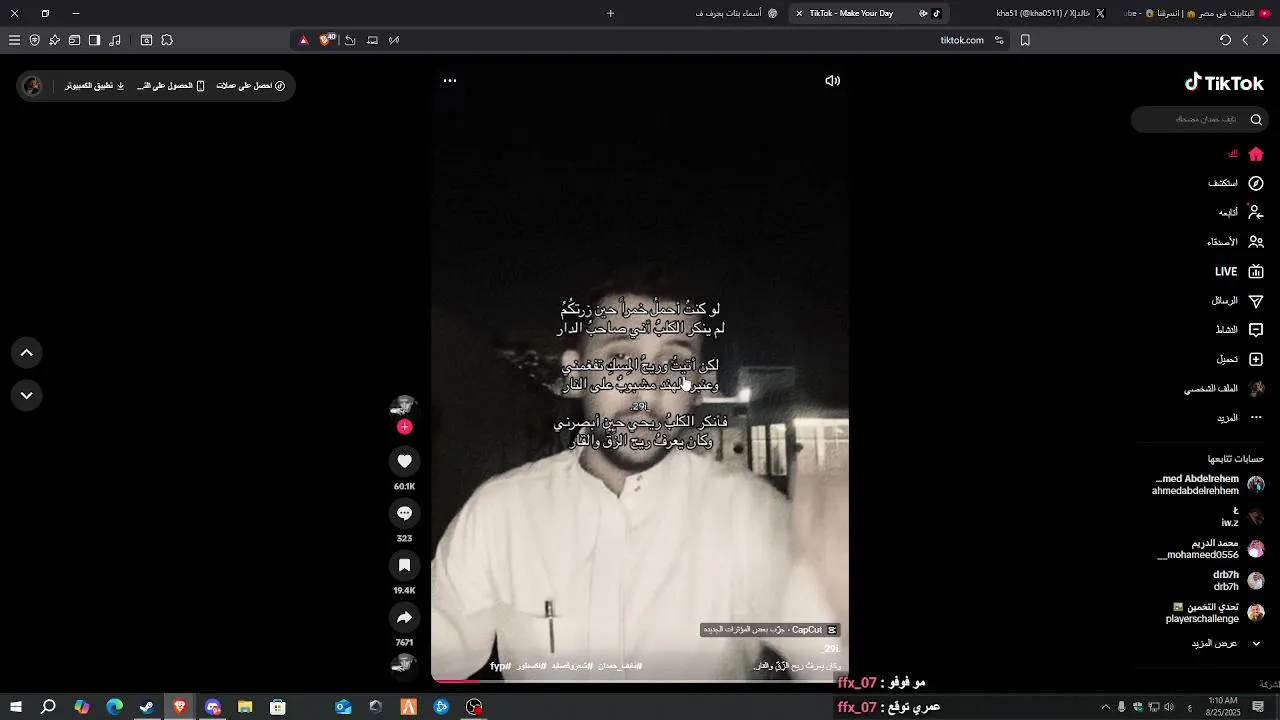Go back using the browser's left arrow

tap(1245, 40)
